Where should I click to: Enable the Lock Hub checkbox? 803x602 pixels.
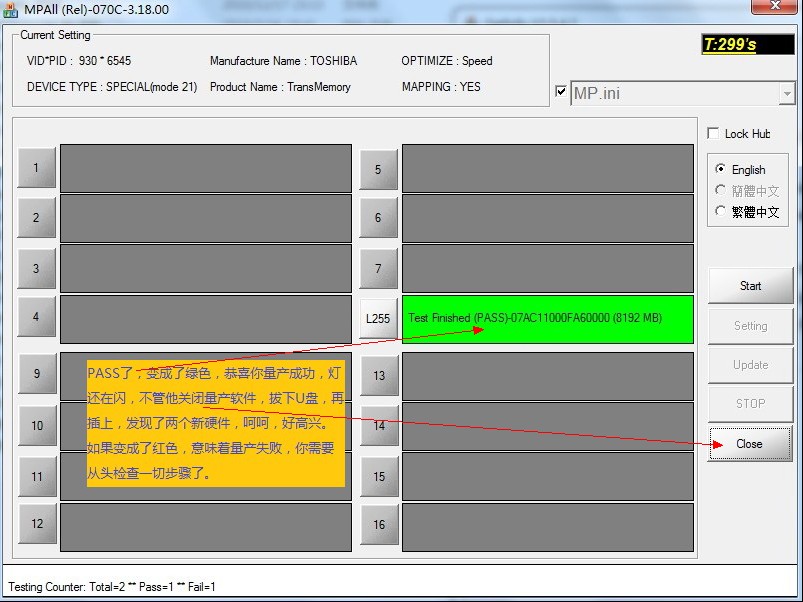[x=715, y=132]
